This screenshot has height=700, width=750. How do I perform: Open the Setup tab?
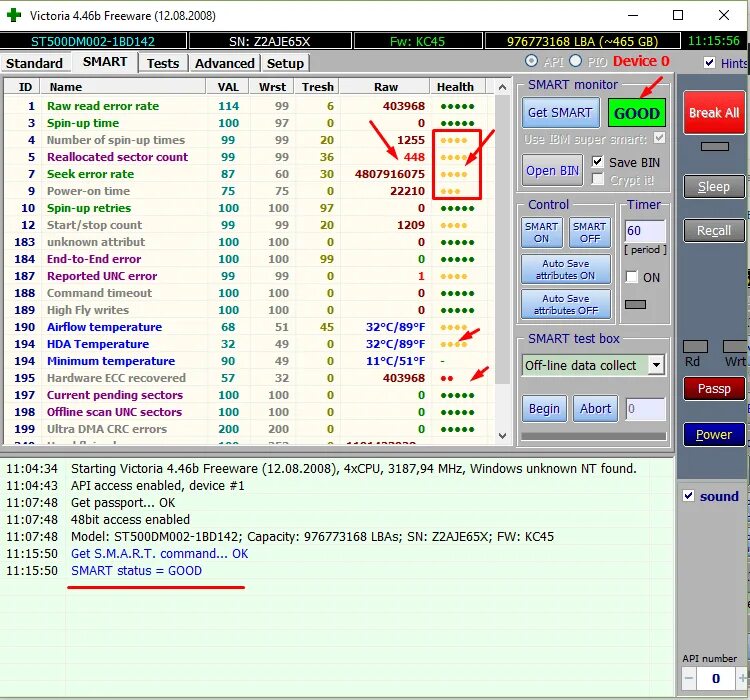(285, 63)
